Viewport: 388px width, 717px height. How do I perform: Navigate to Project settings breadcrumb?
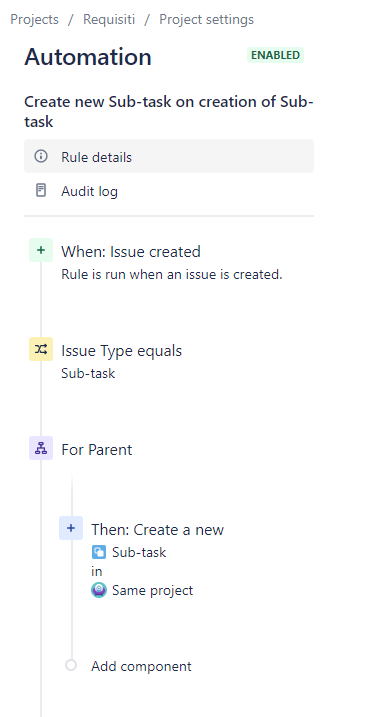tap(207, 20)
